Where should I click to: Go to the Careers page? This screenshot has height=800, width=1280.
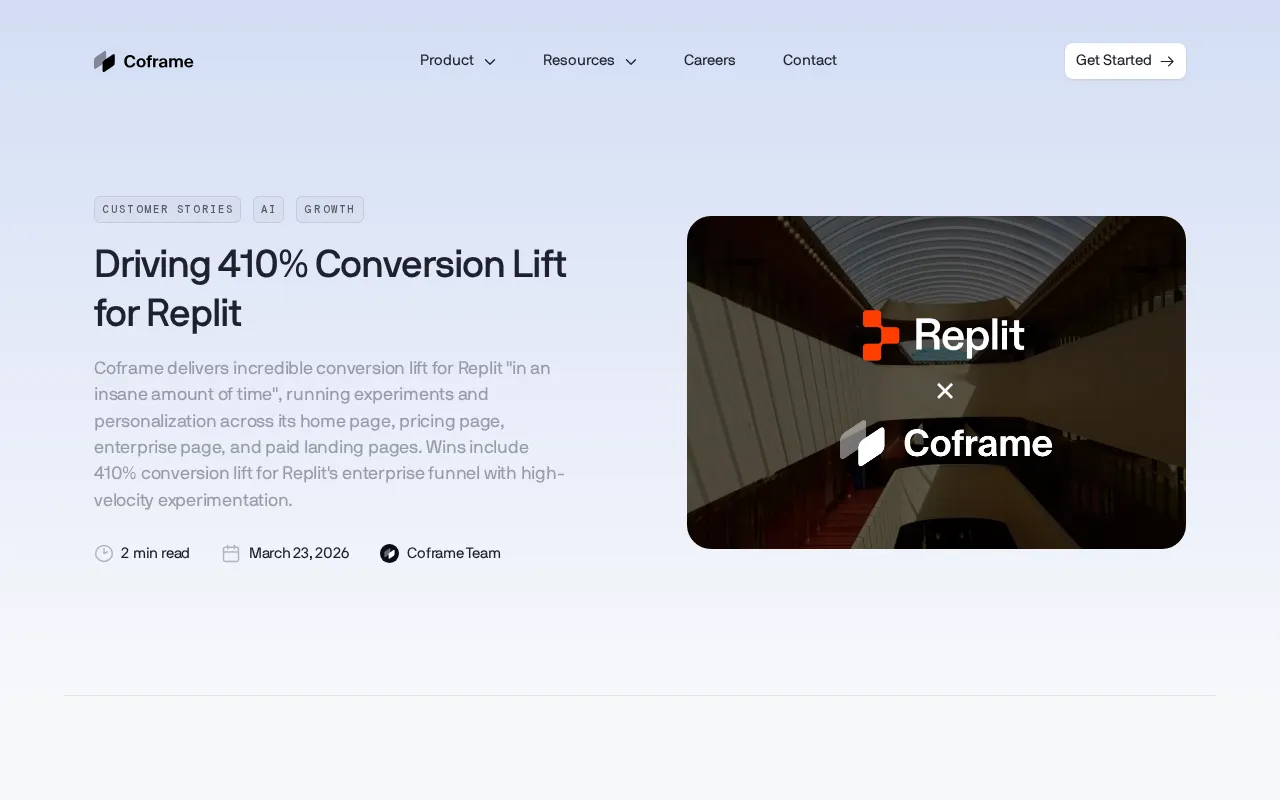coord(710,61)
